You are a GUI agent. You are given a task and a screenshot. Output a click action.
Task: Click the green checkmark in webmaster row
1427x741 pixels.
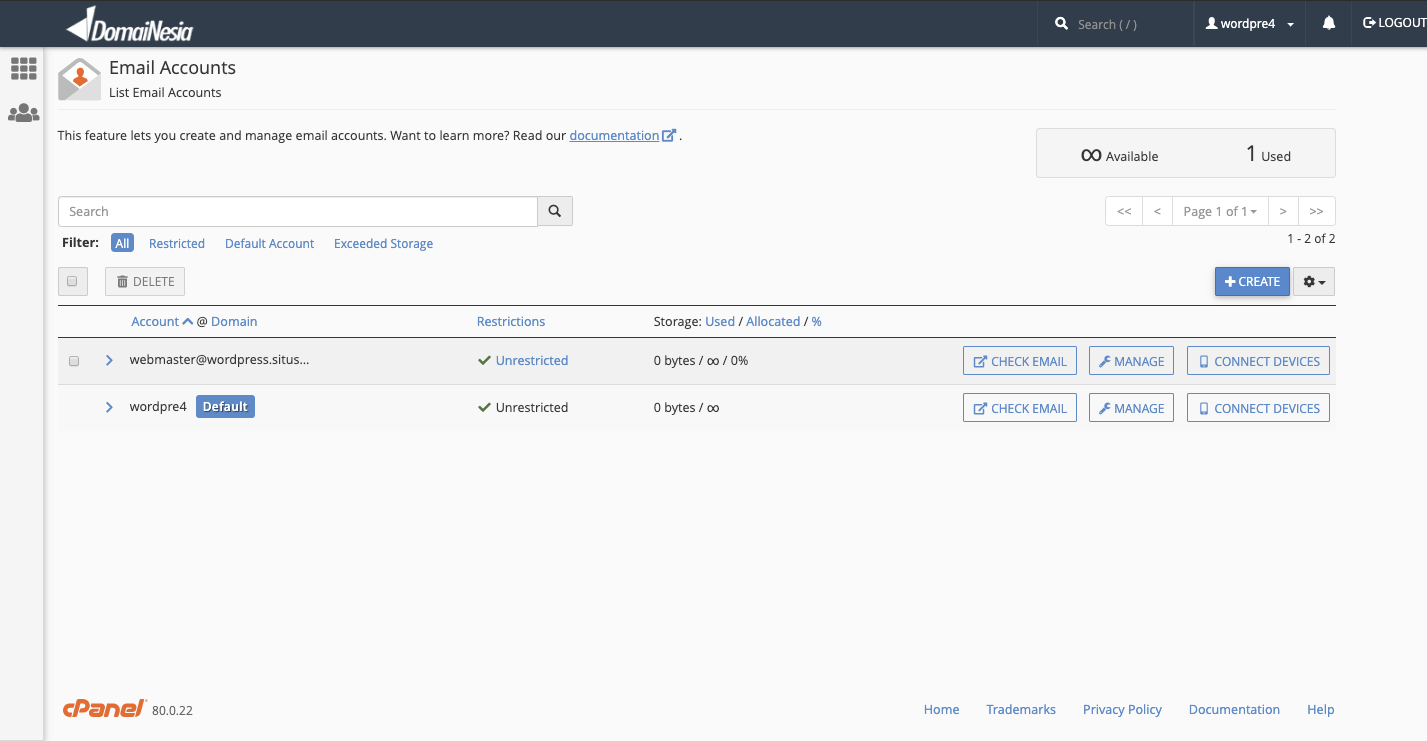click(485, 361)
